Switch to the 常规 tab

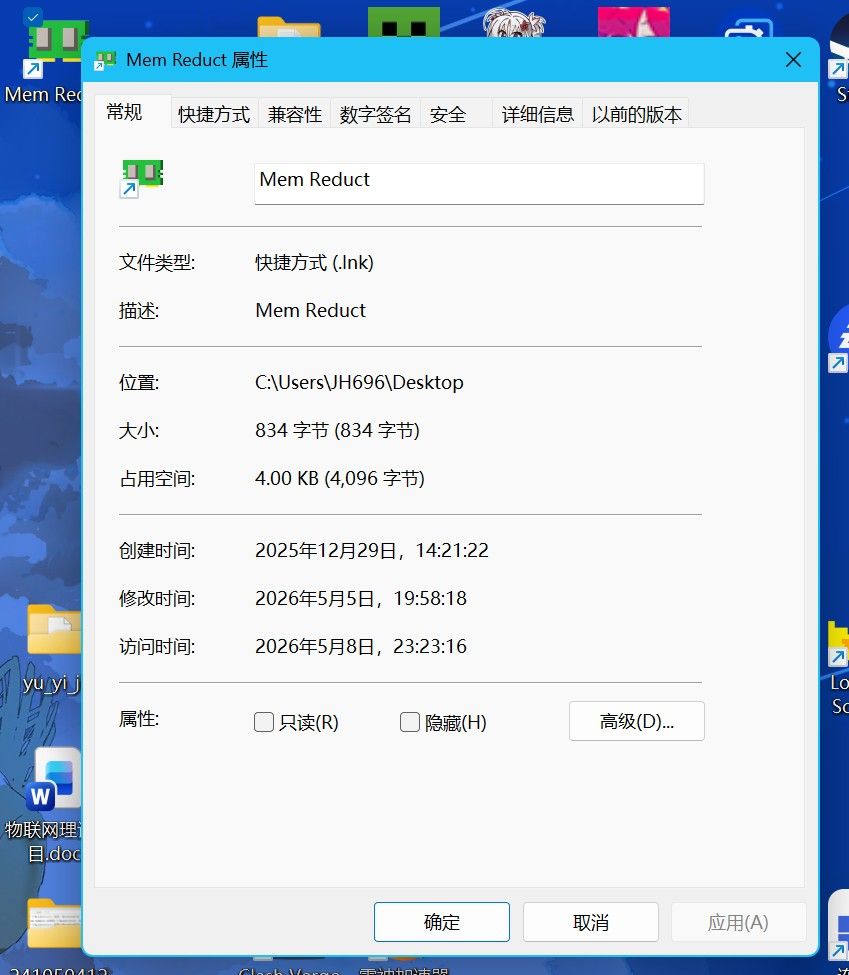(x=132, y=112)
